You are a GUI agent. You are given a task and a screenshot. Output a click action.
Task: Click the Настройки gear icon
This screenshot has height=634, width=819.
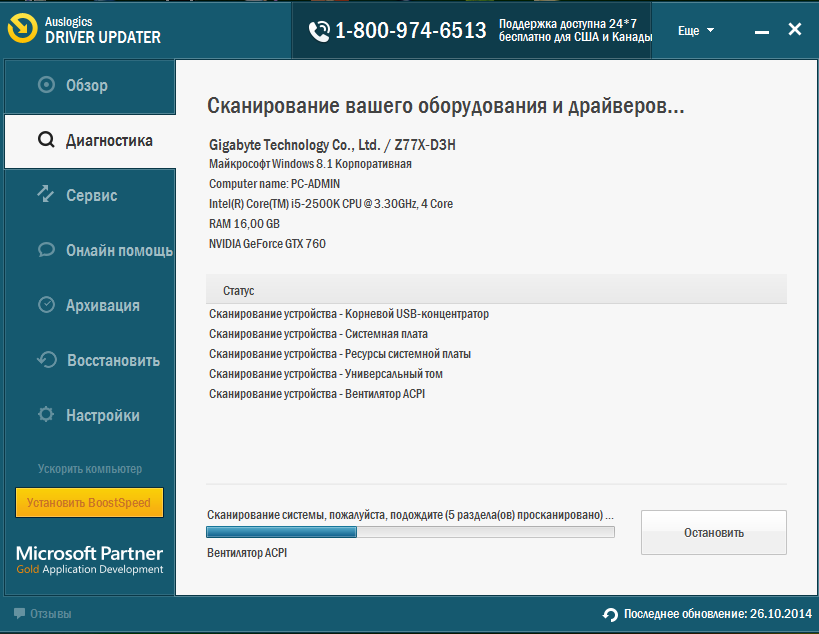pyautogui.click(x=46, y=415)
